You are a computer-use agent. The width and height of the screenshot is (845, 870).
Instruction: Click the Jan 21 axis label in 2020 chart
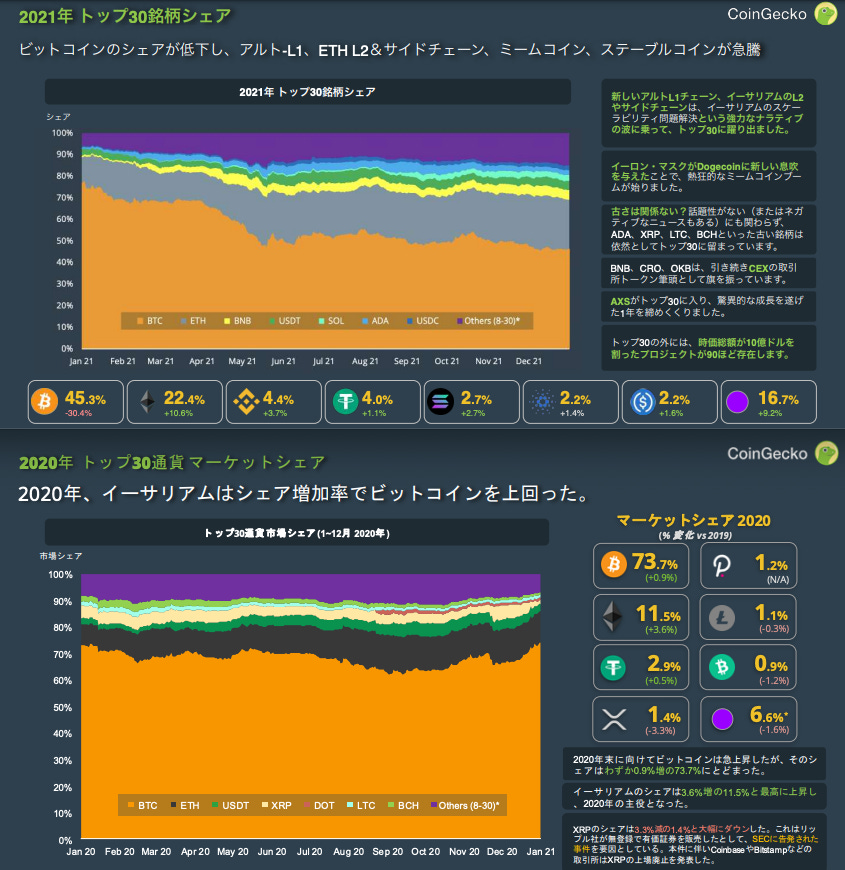tap(541, 852)
